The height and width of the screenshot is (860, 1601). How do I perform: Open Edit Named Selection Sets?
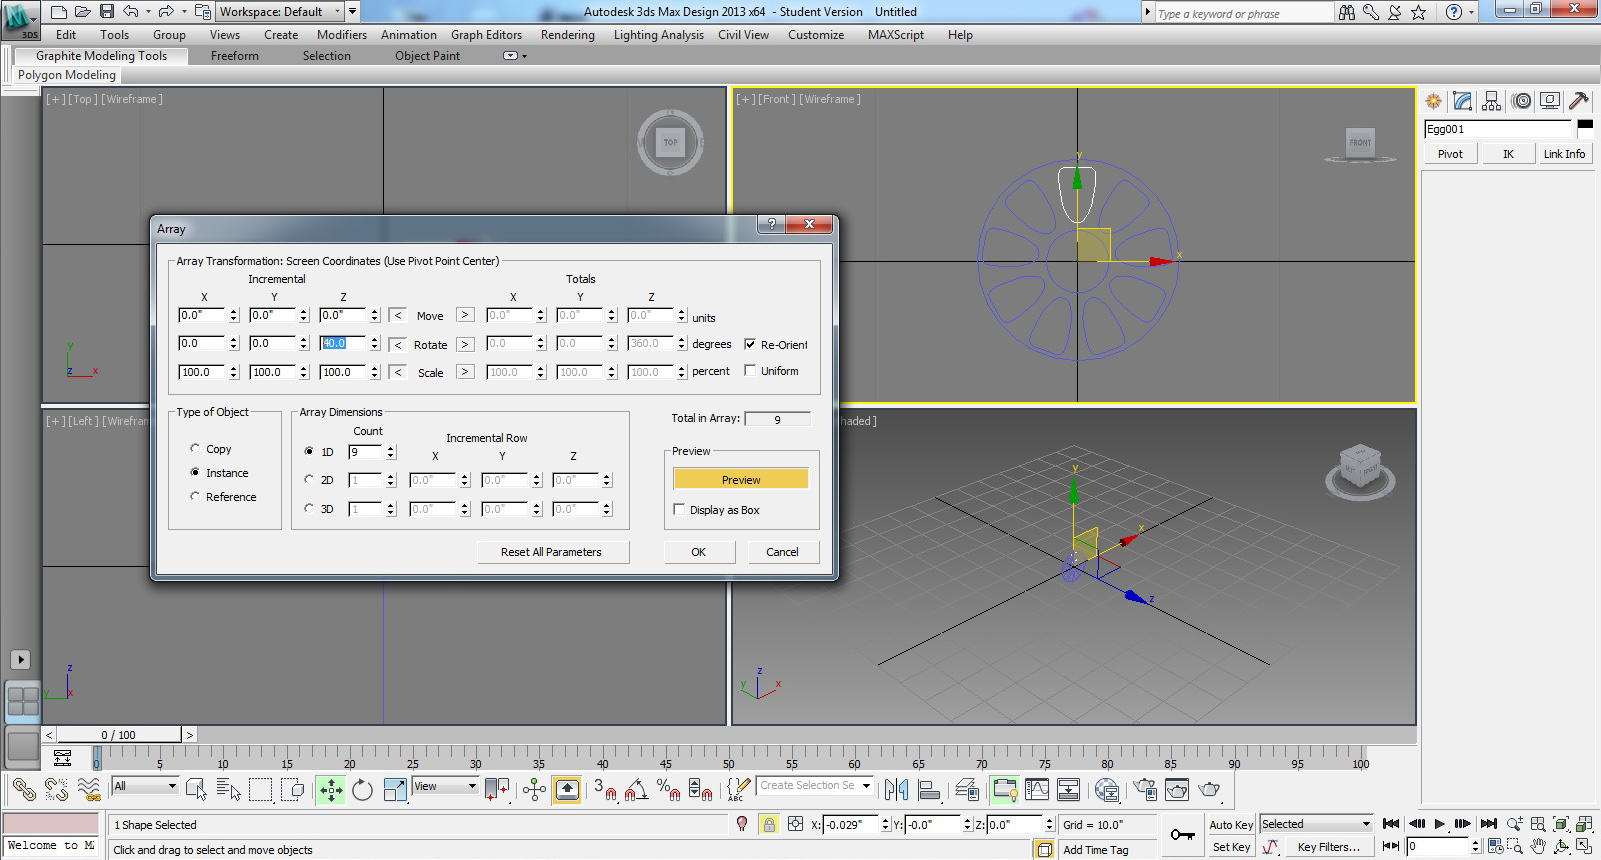coord(738,790)
